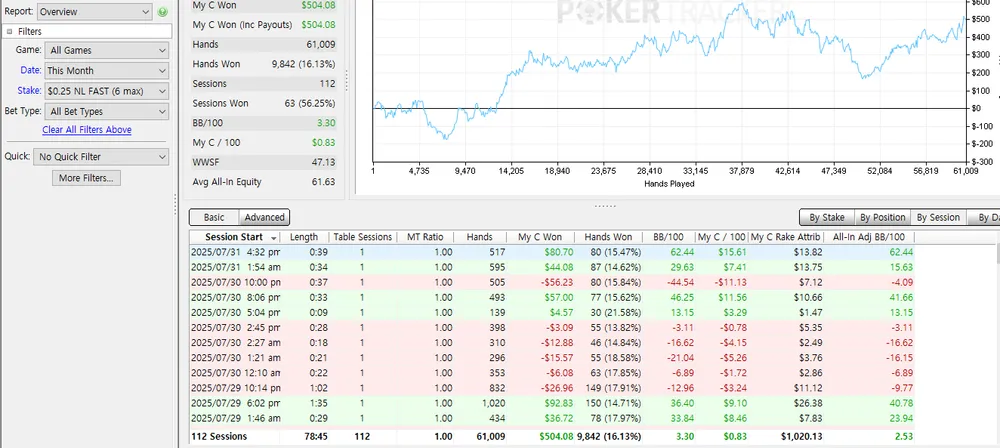
Task: Sort by Session Start column header
Action: (x=235, y=237)
